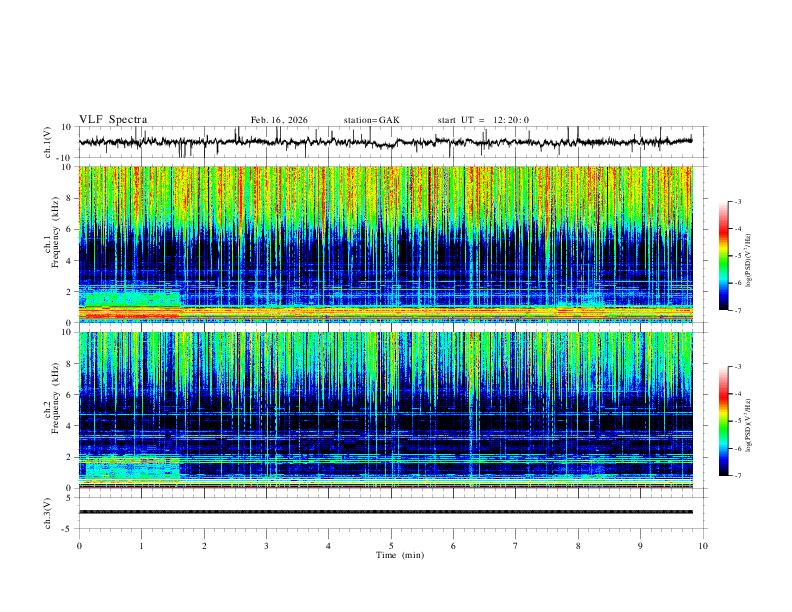Click the time axis tick label "3"
Screen dimensions: 792x612
click(x=266, y=546)
